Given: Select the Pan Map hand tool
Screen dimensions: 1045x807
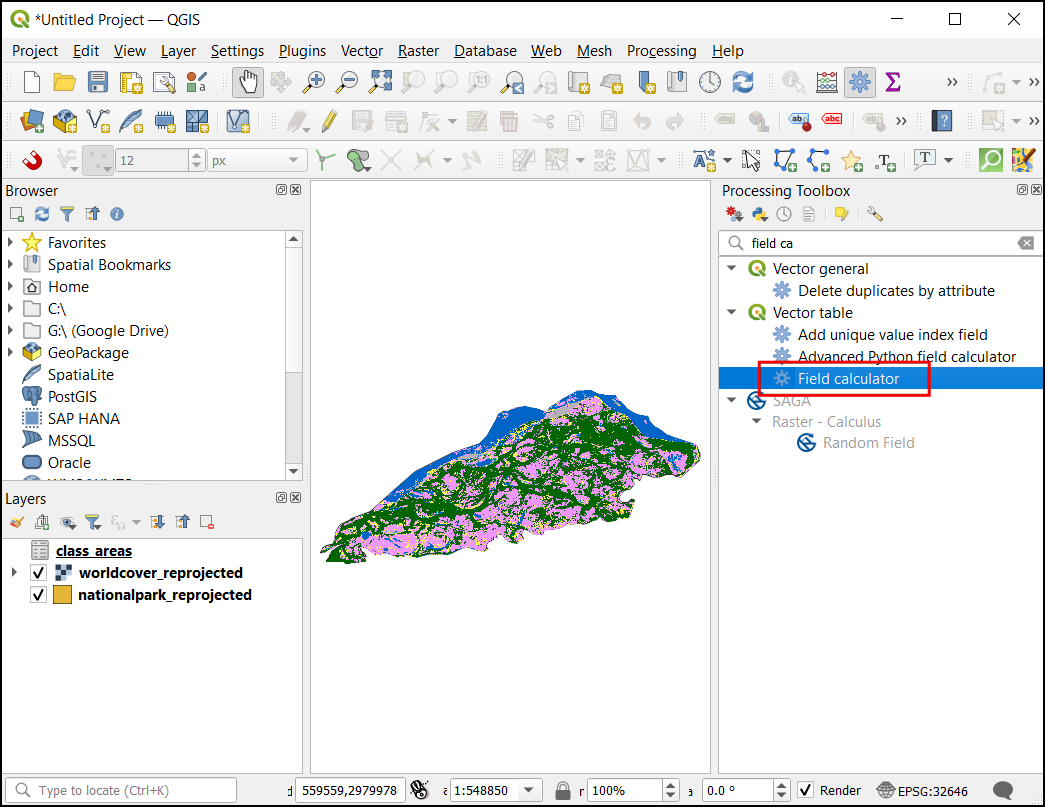Looking at the screenshot, I should tap(248, 82).
